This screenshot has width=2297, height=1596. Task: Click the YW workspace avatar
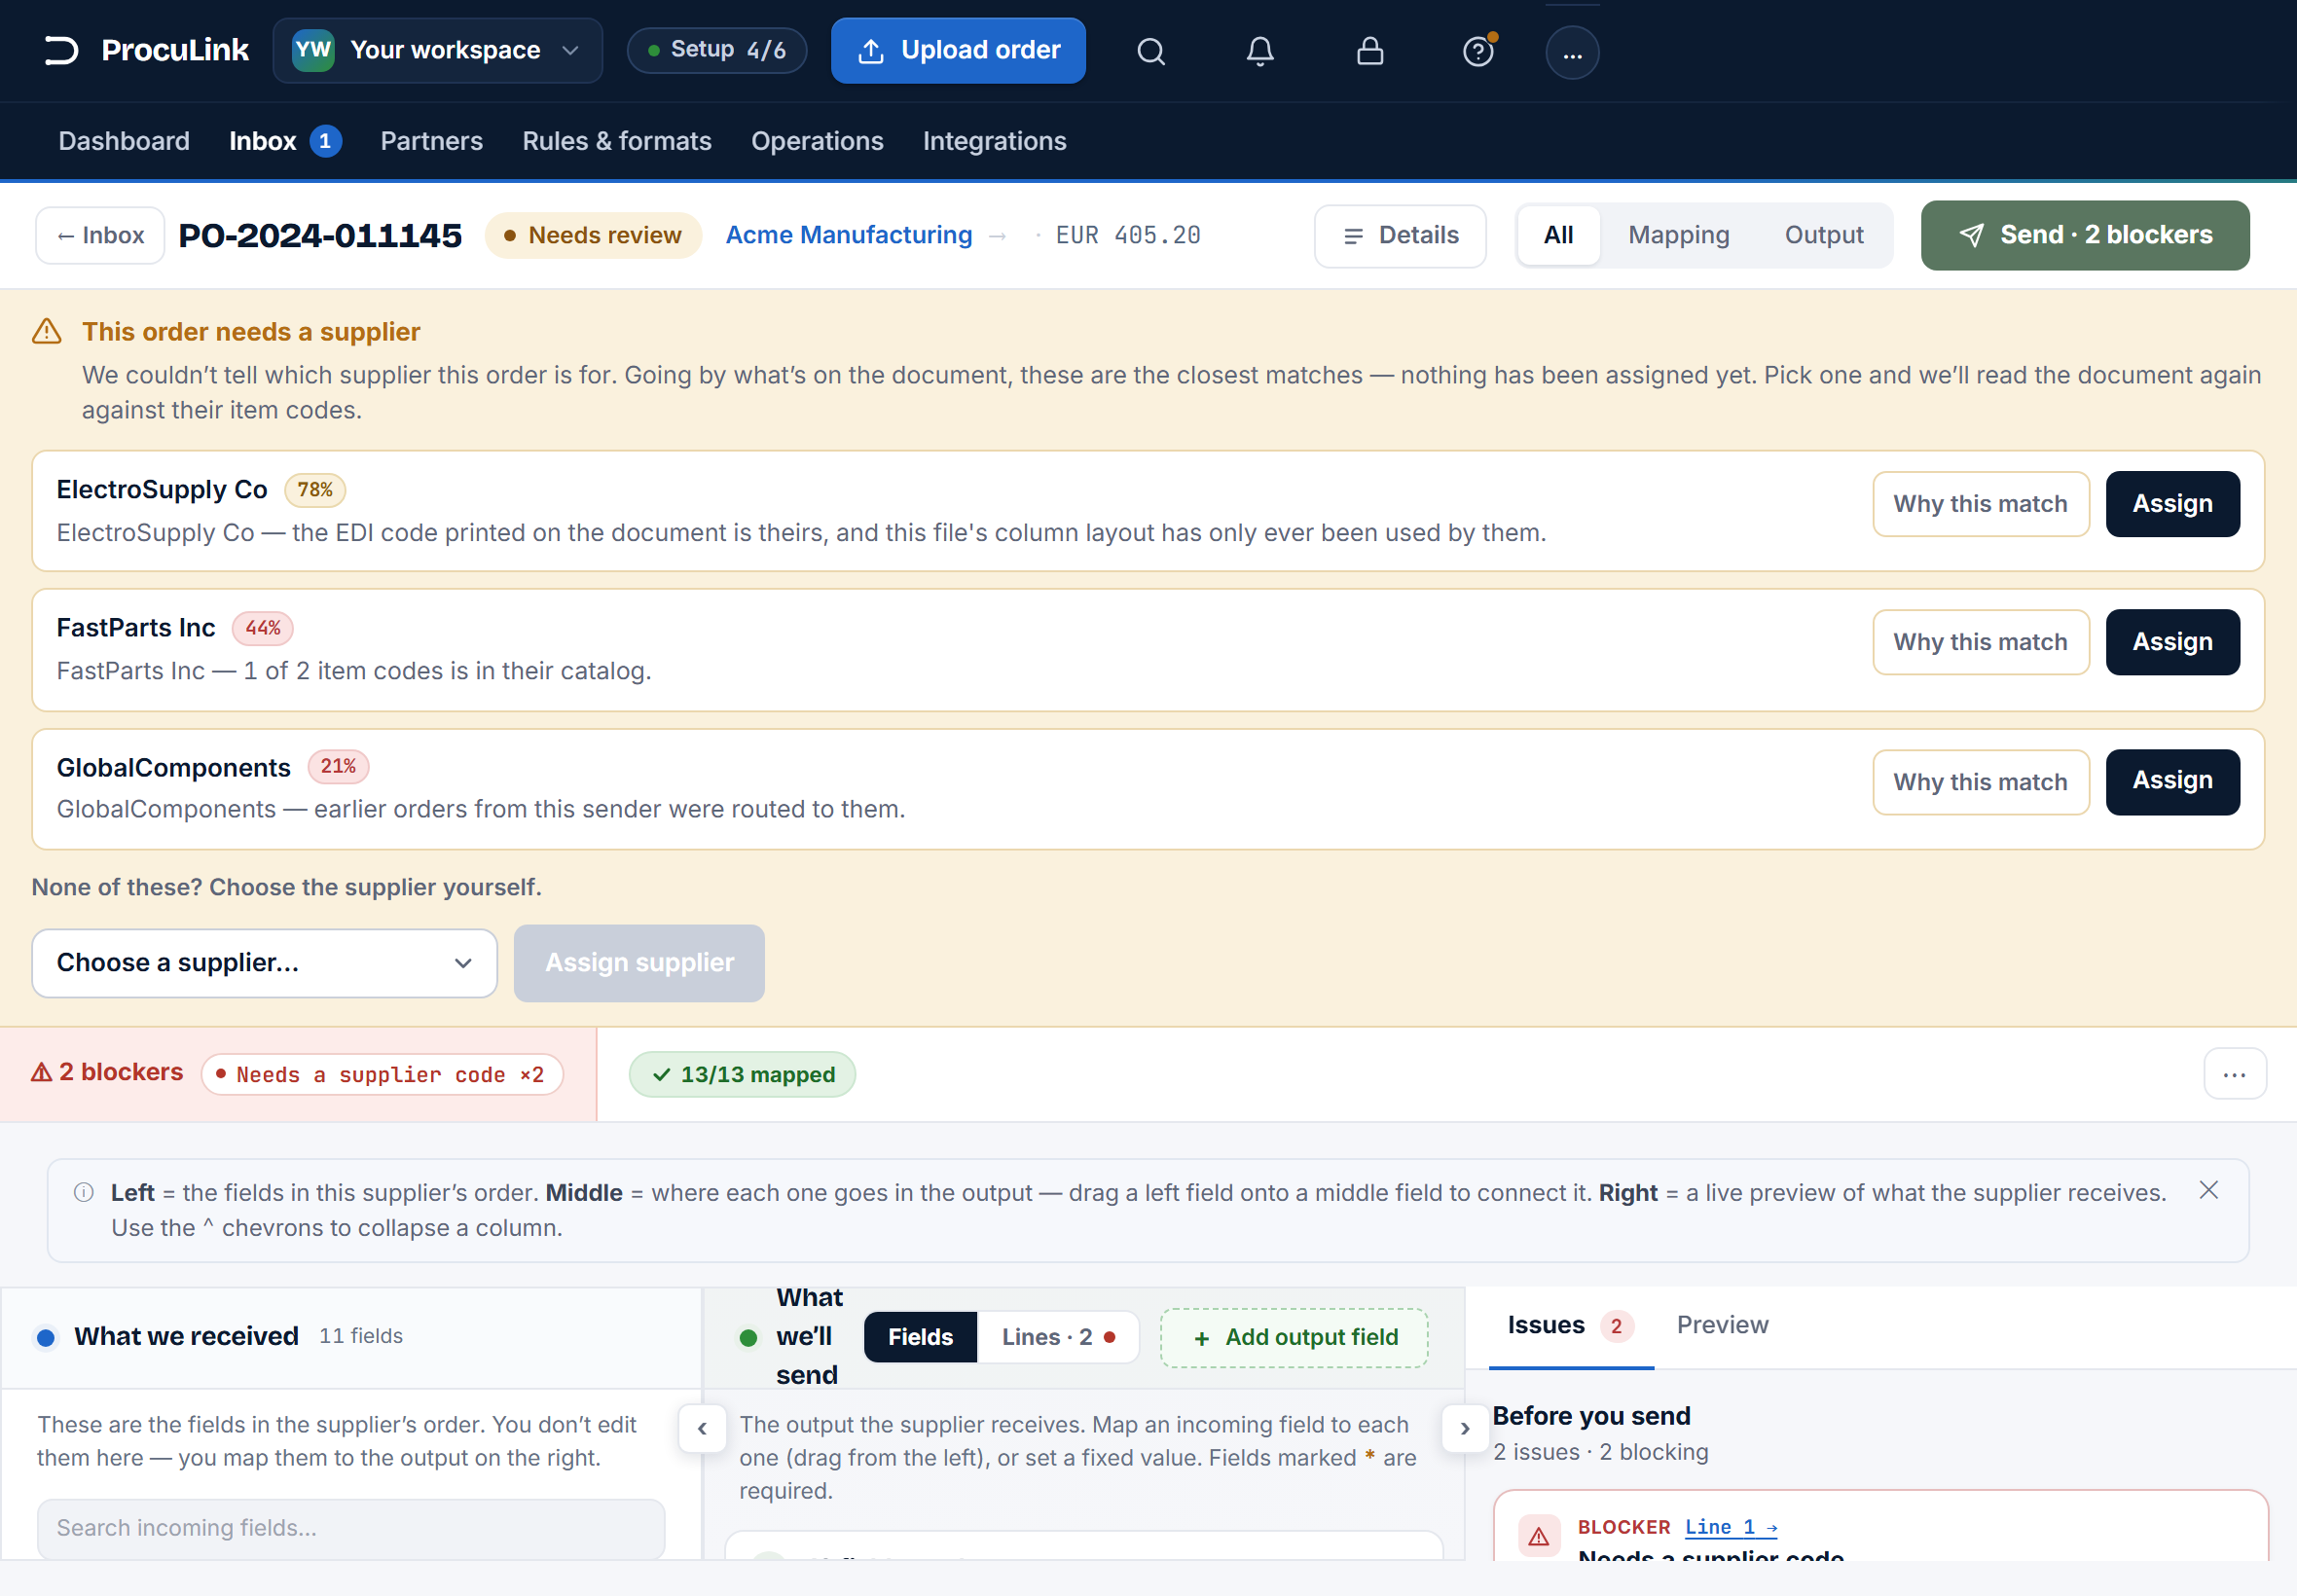[x=313, y=50]
